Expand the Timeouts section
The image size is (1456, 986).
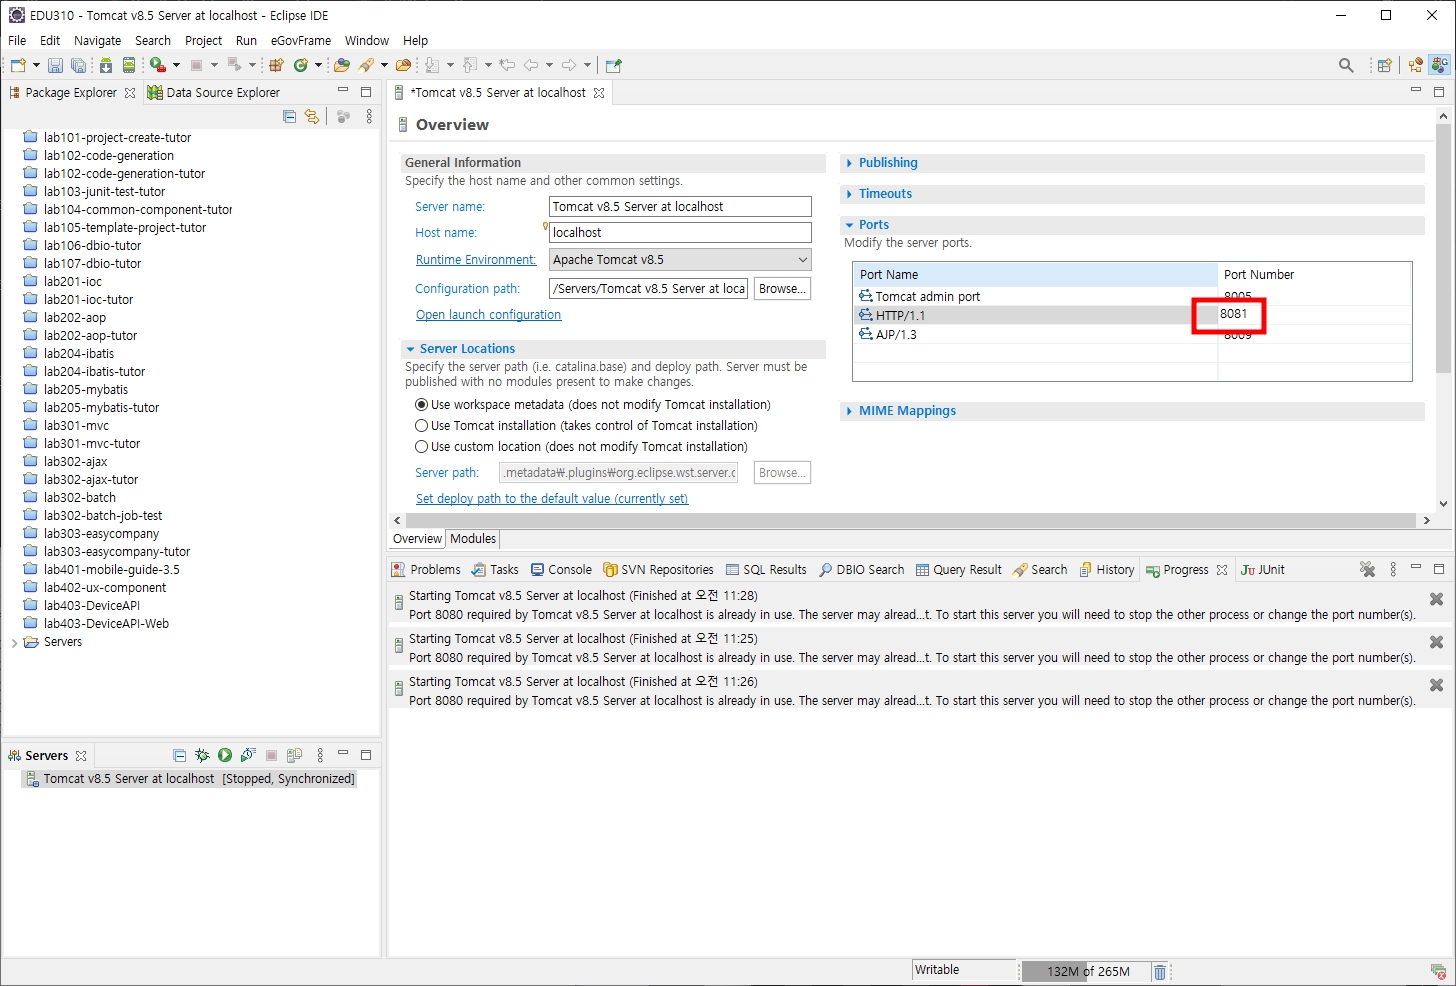[x=850, y=194]
